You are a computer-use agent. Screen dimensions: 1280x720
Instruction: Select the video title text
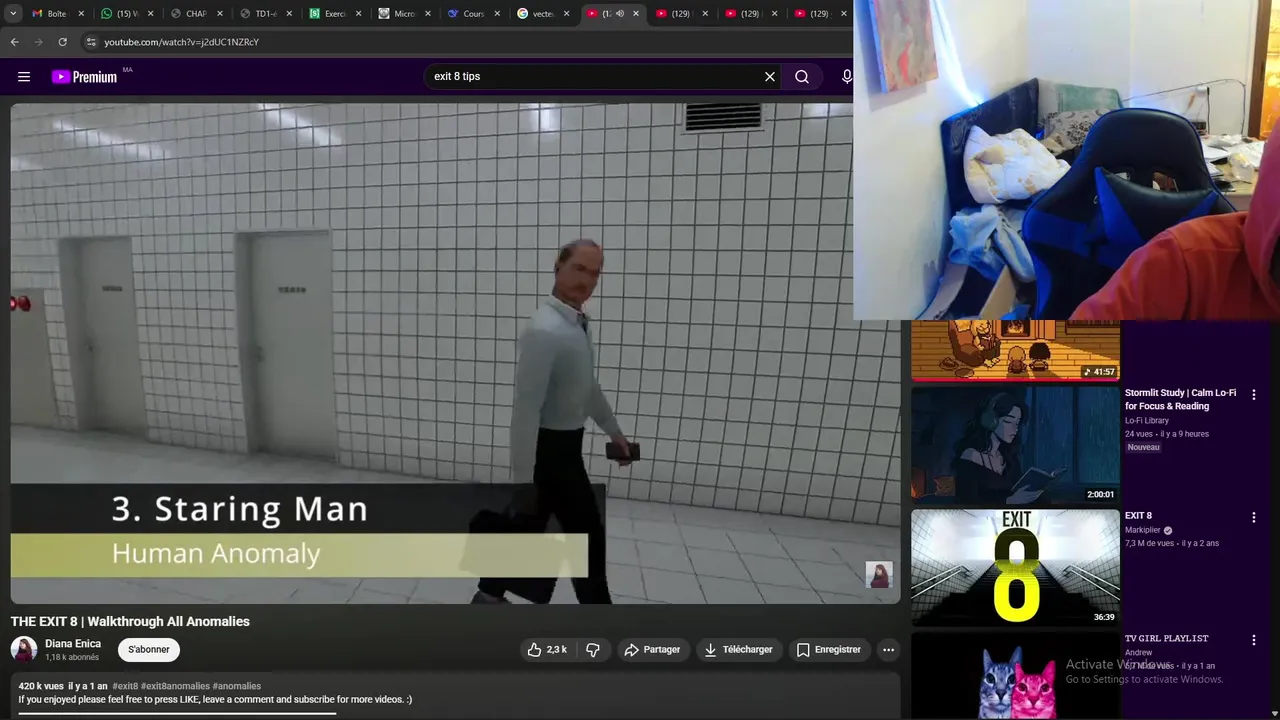tap(130, 622)
